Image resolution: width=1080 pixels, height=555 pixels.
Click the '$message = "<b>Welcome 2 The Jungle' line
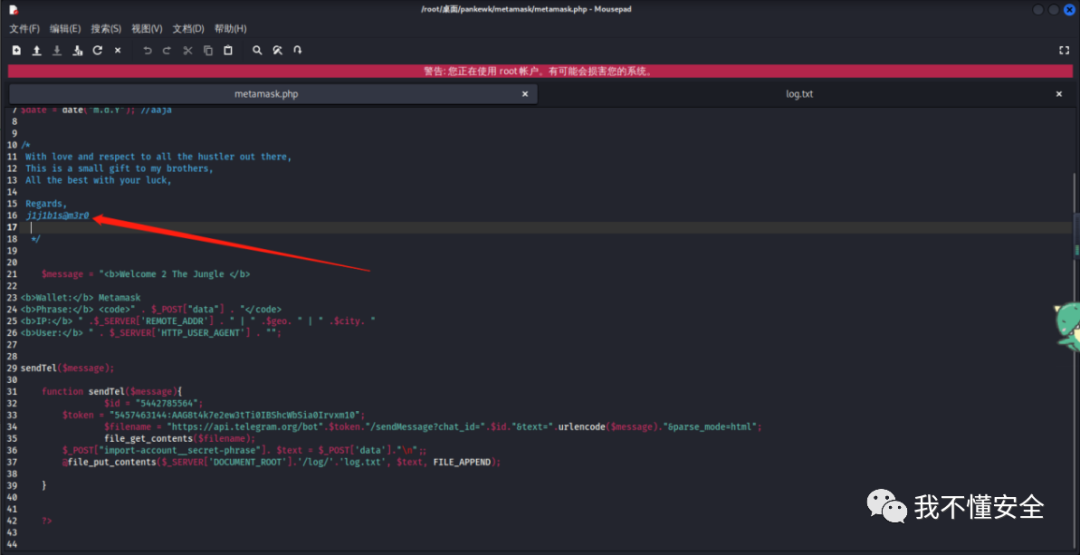[145, 274]
